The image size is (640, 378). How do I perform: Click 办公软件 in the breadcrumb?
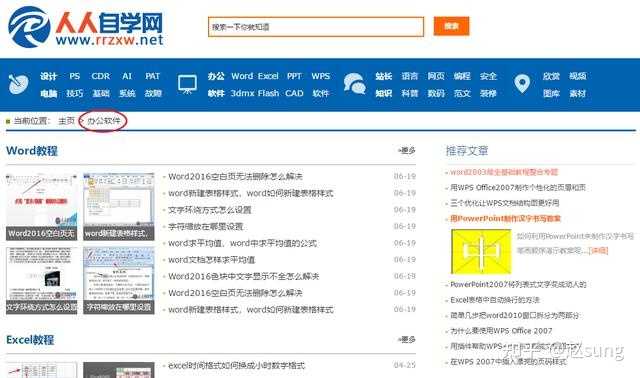click(x=104, y=121)
